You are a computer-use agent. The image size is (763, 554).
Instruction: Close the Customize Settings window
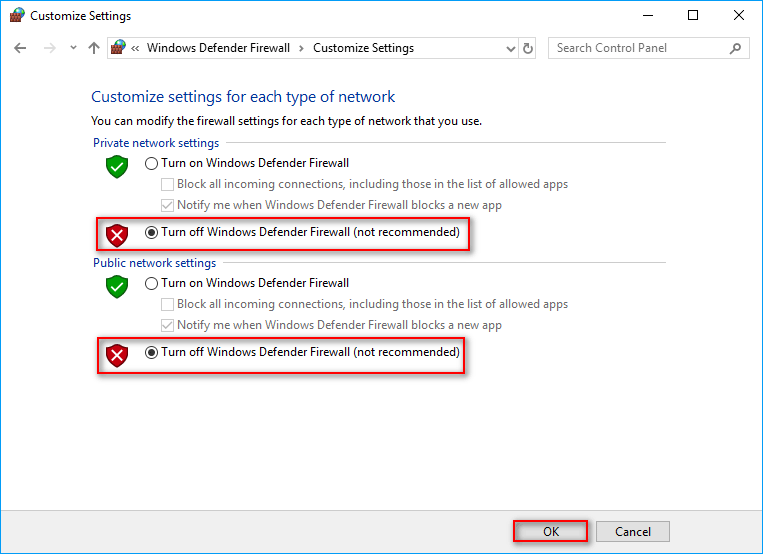coord(739,16)
